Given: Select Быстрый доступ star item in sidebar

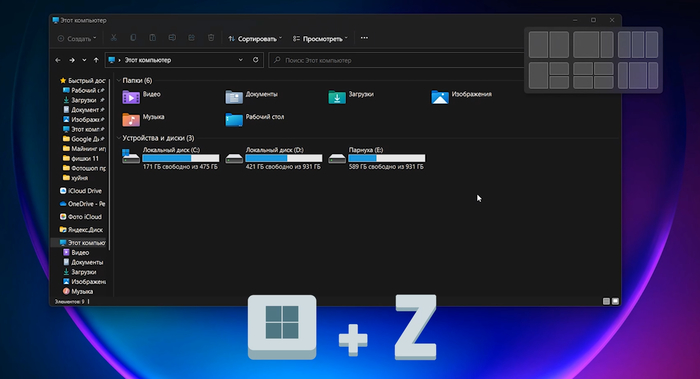Looking at the screenshot, I should pyautogui.click(x=83, y=80).
